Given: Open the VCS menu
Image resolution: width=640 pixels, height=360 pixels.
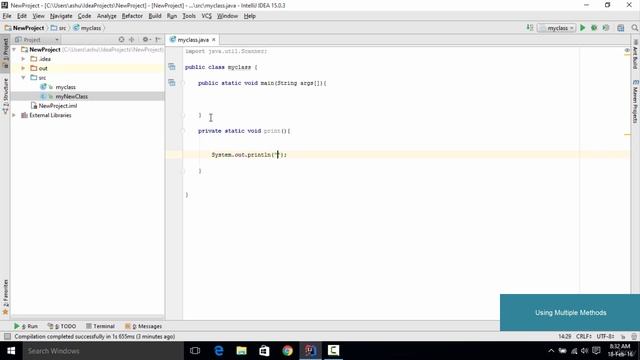Looking at the screenshot, I should (x=207, y=16).
